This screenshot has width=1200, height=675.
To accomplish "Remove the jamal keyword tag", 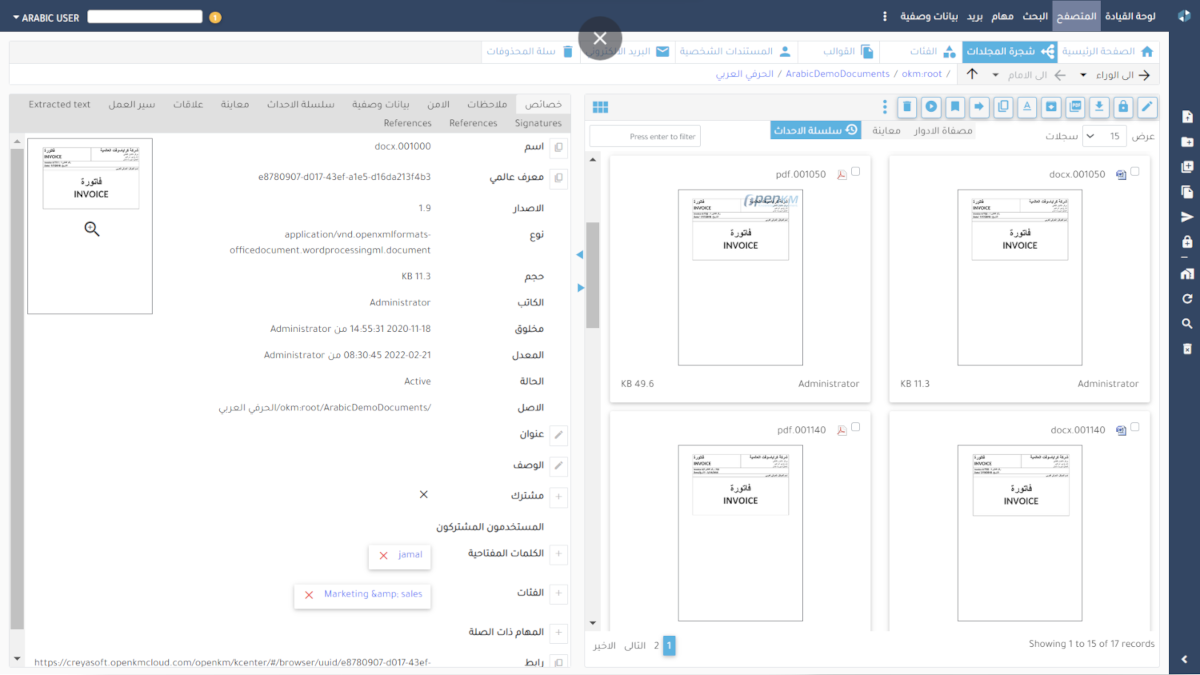I will coord(383,555).
